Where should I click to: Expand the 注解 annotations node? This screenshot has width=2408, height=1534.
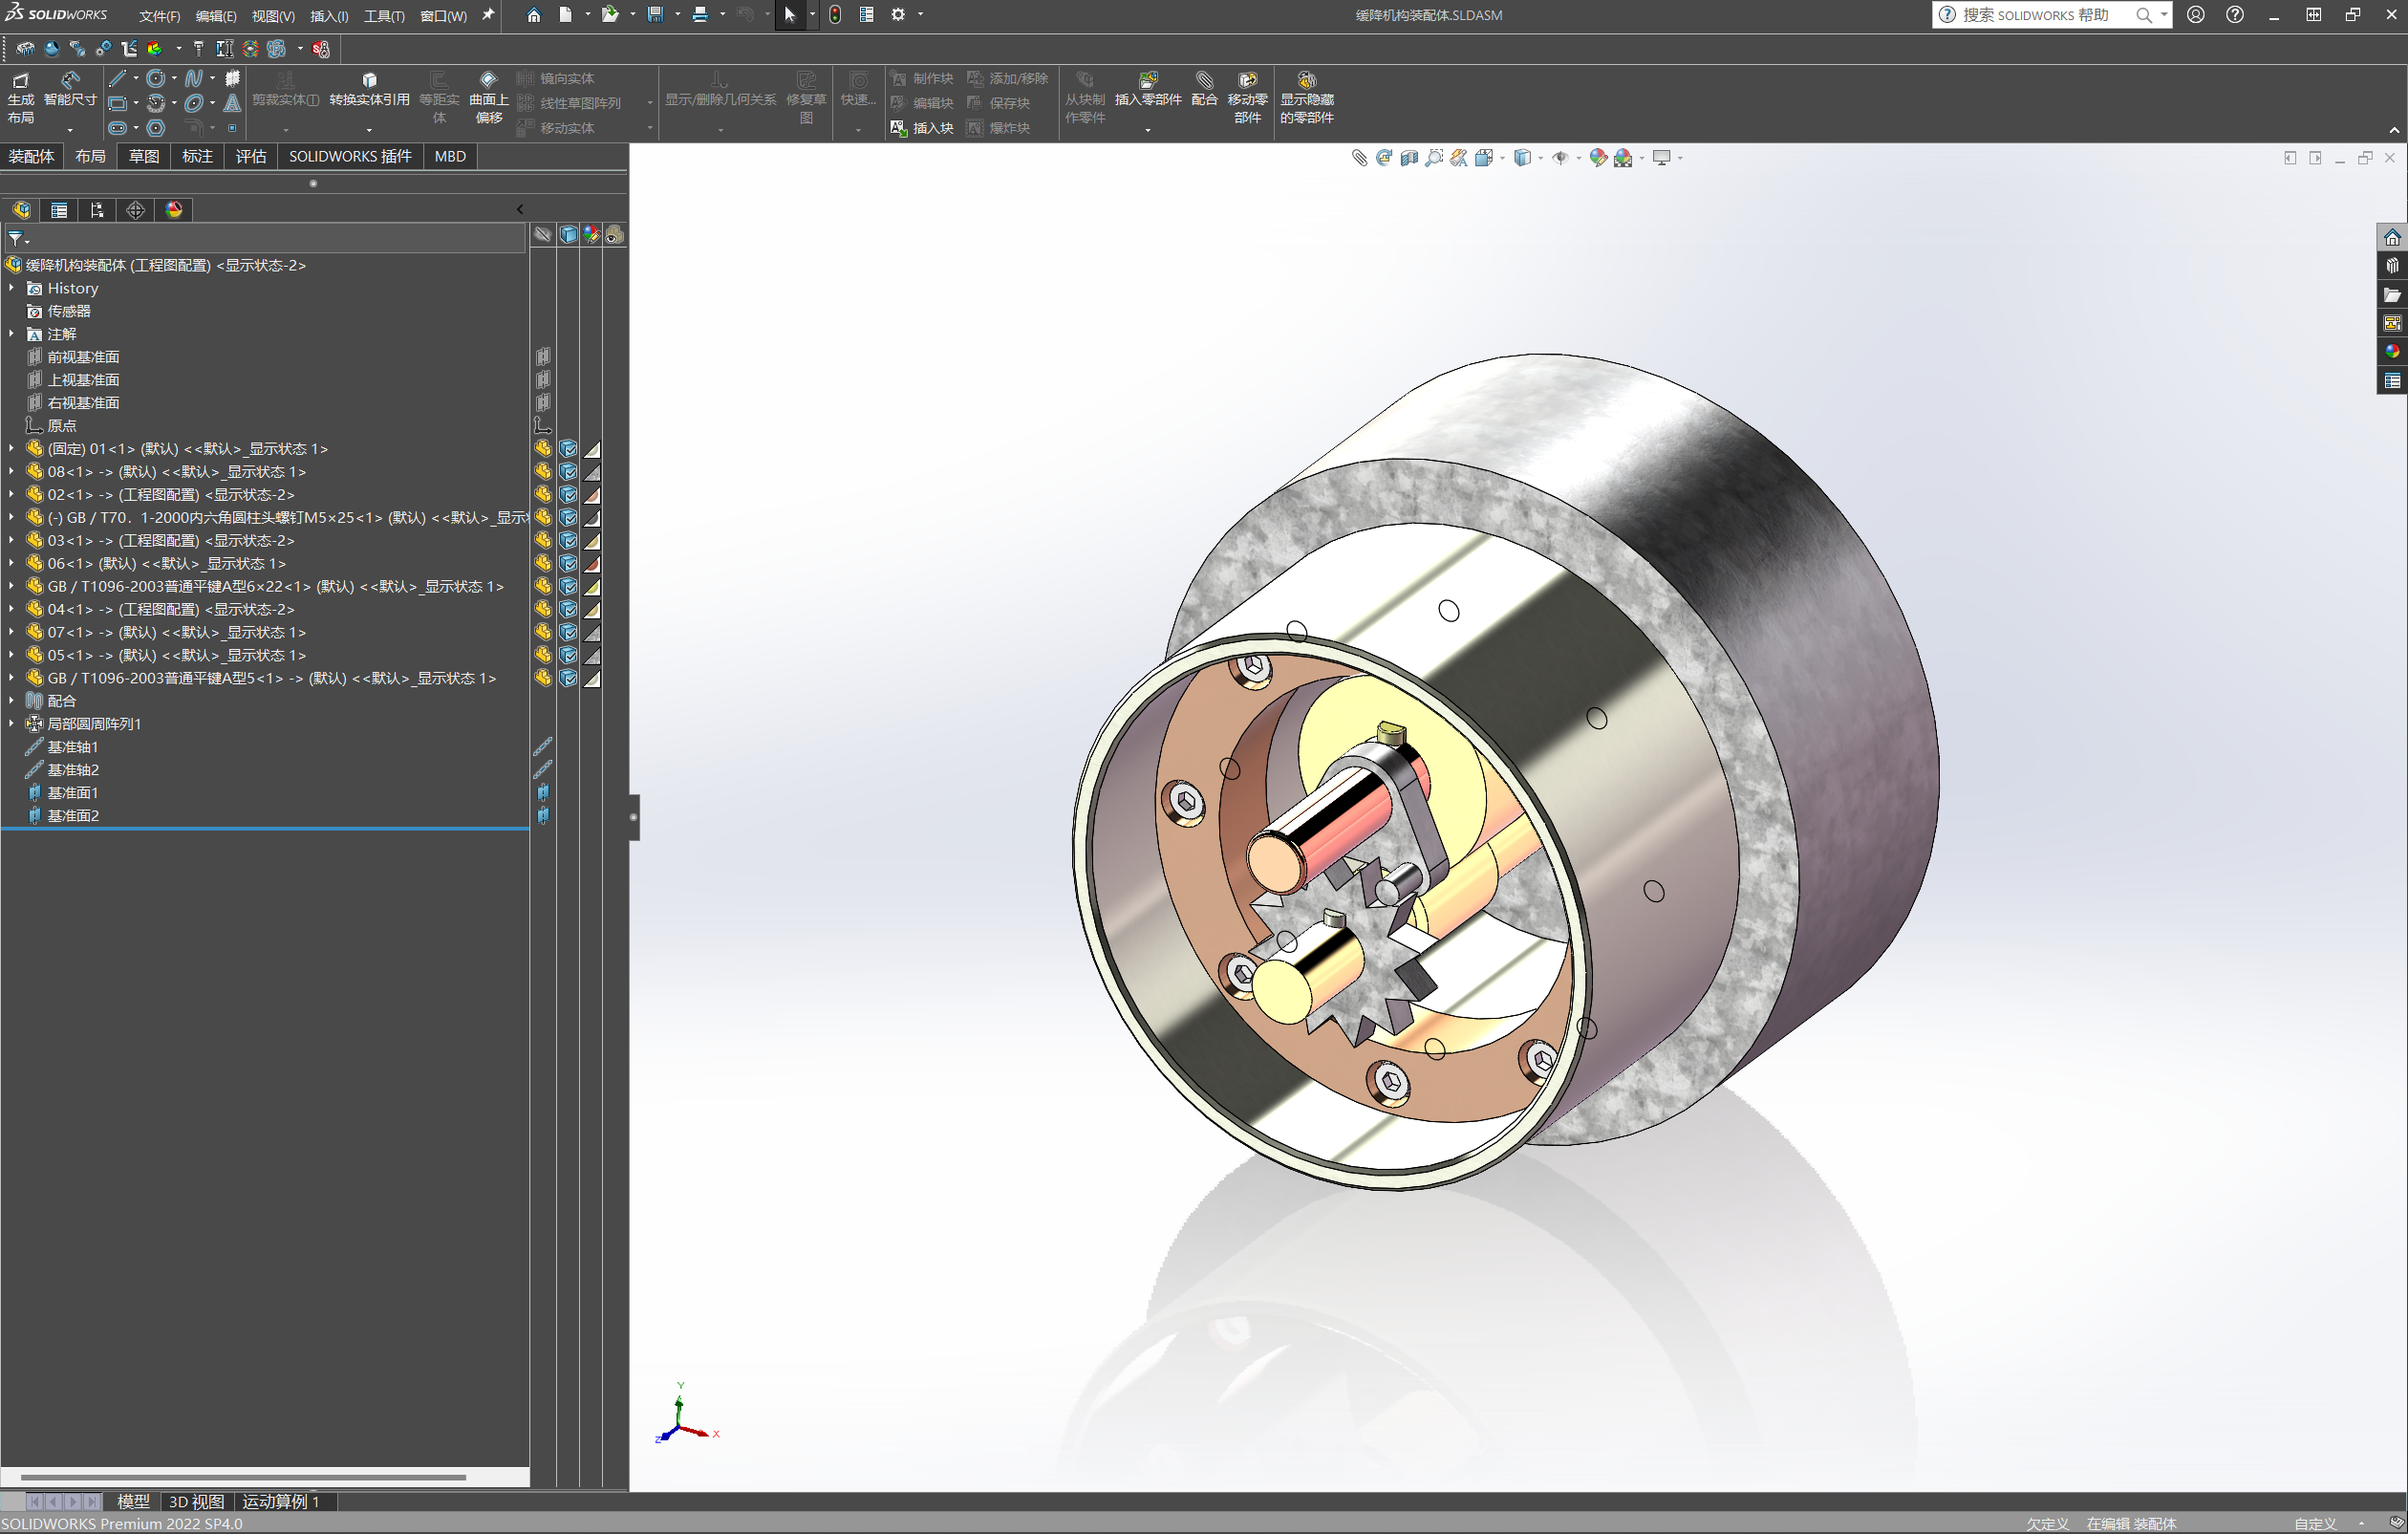11,334
